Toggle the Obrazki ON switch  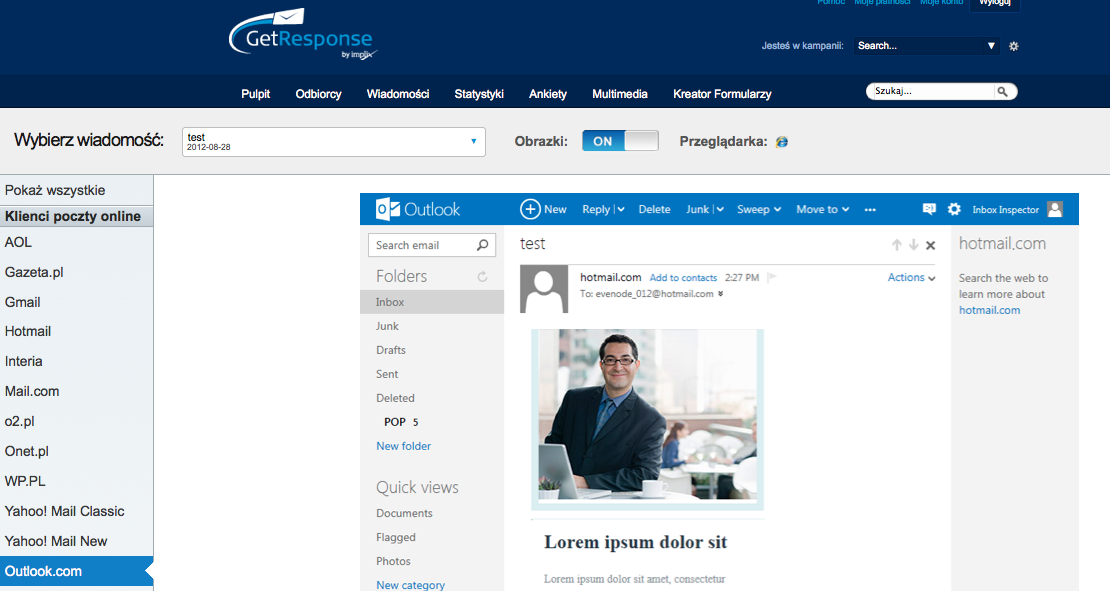(620, 141)
